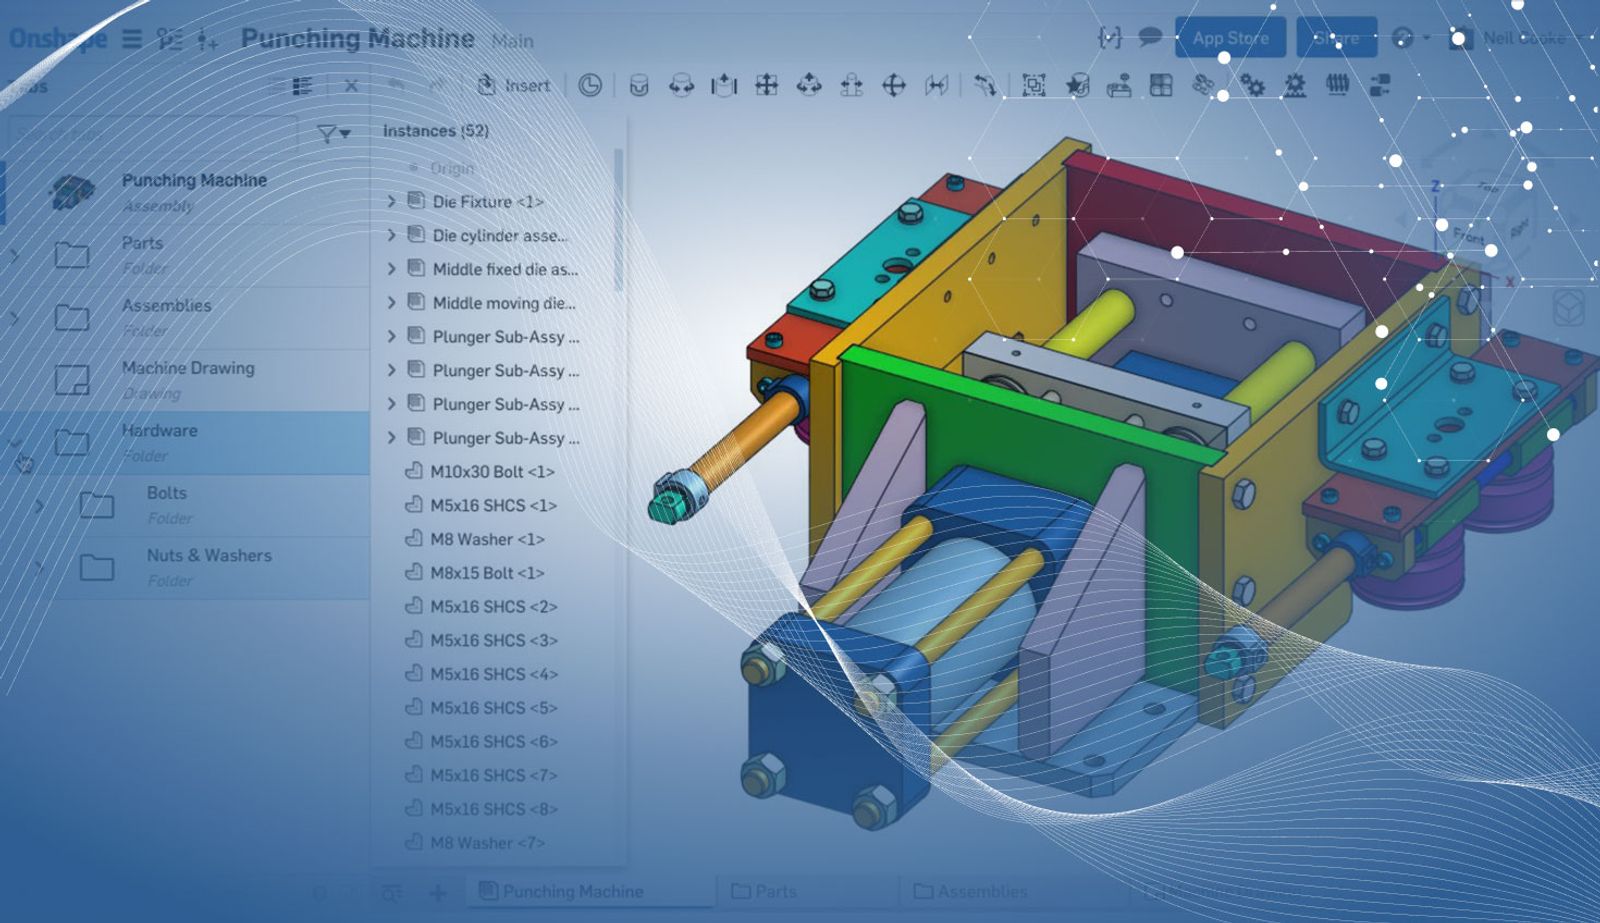Expand the Die Fixture <1> instance
1600x923 pixels.
click(392, 202)
